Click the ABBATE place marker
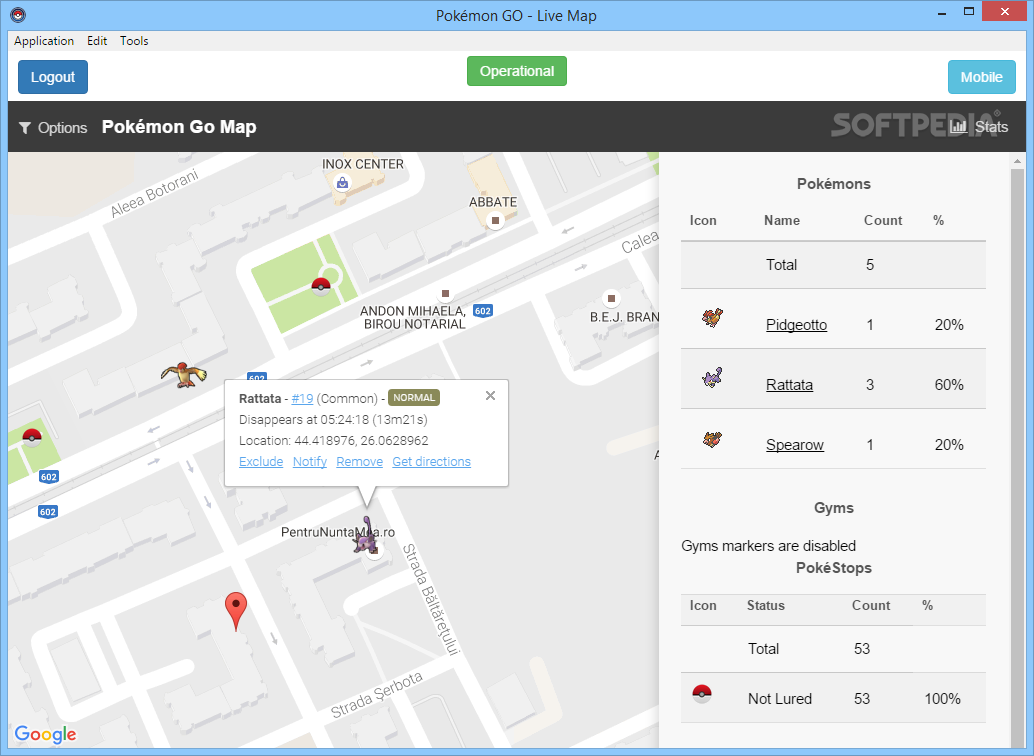 (495, 220)
